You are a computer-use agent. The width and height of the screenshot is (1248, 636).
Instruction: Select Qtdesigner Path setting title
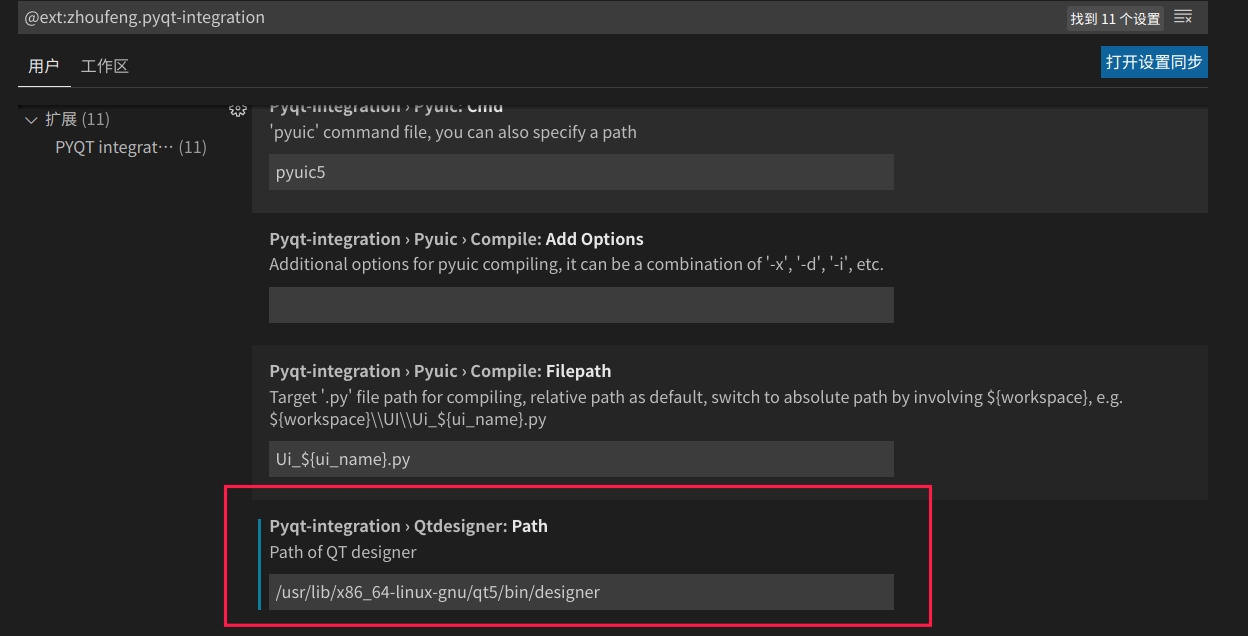click(408, 526)
